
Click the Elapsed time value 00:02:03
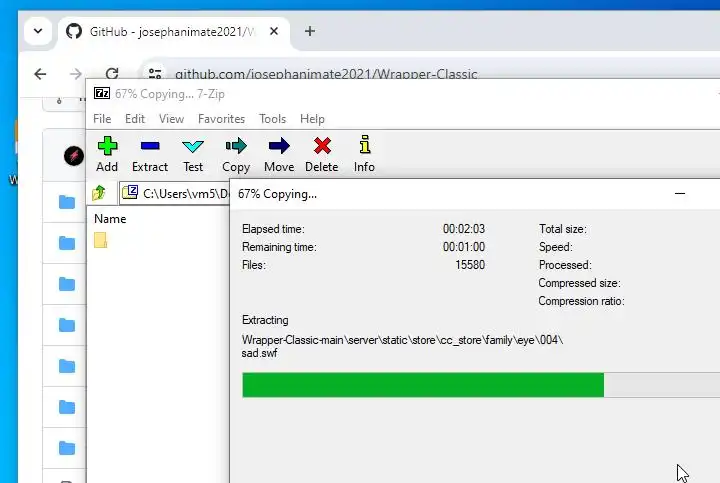[464, 229]
